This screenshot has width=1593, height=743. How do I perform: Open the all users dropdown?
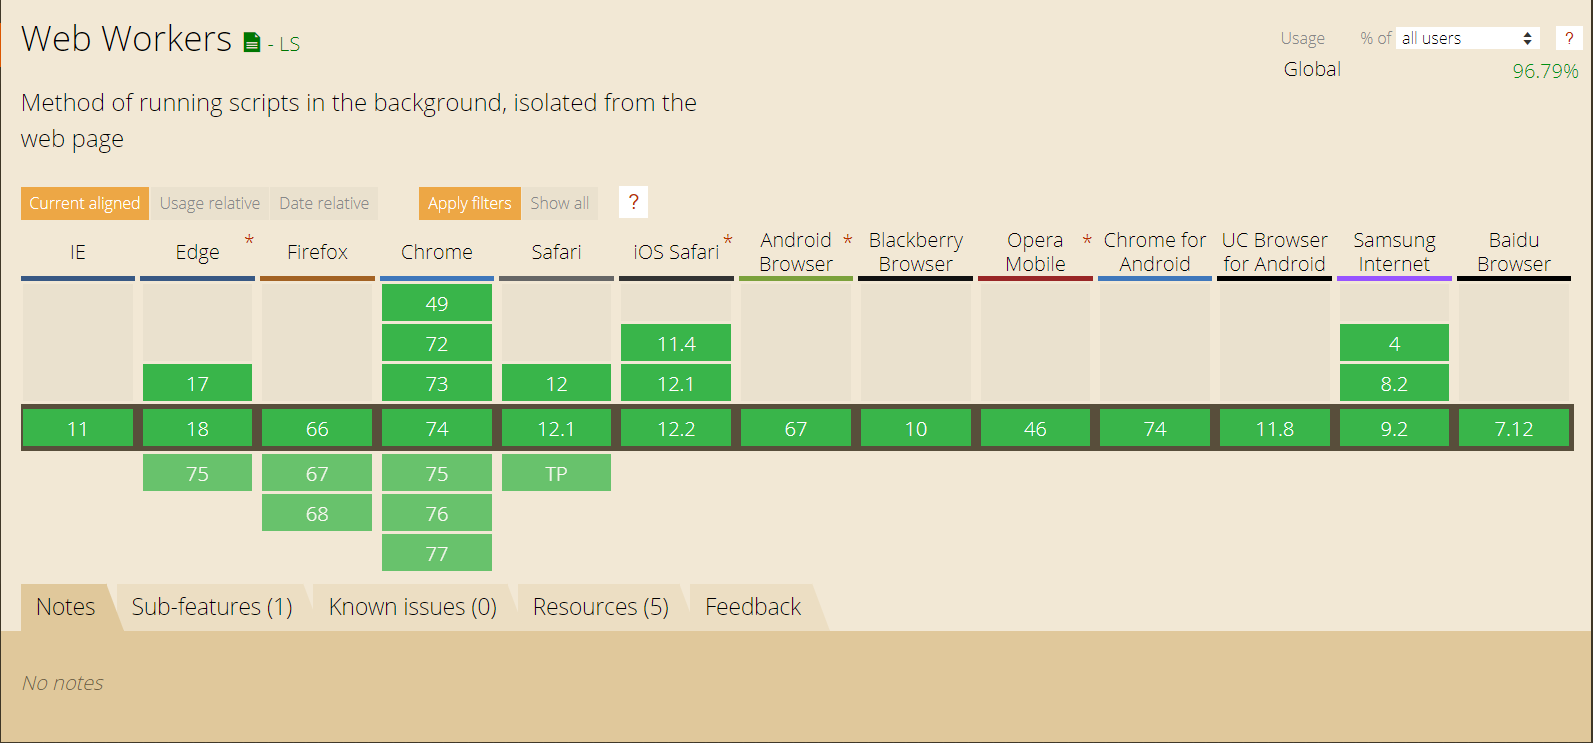[1467, 38]
